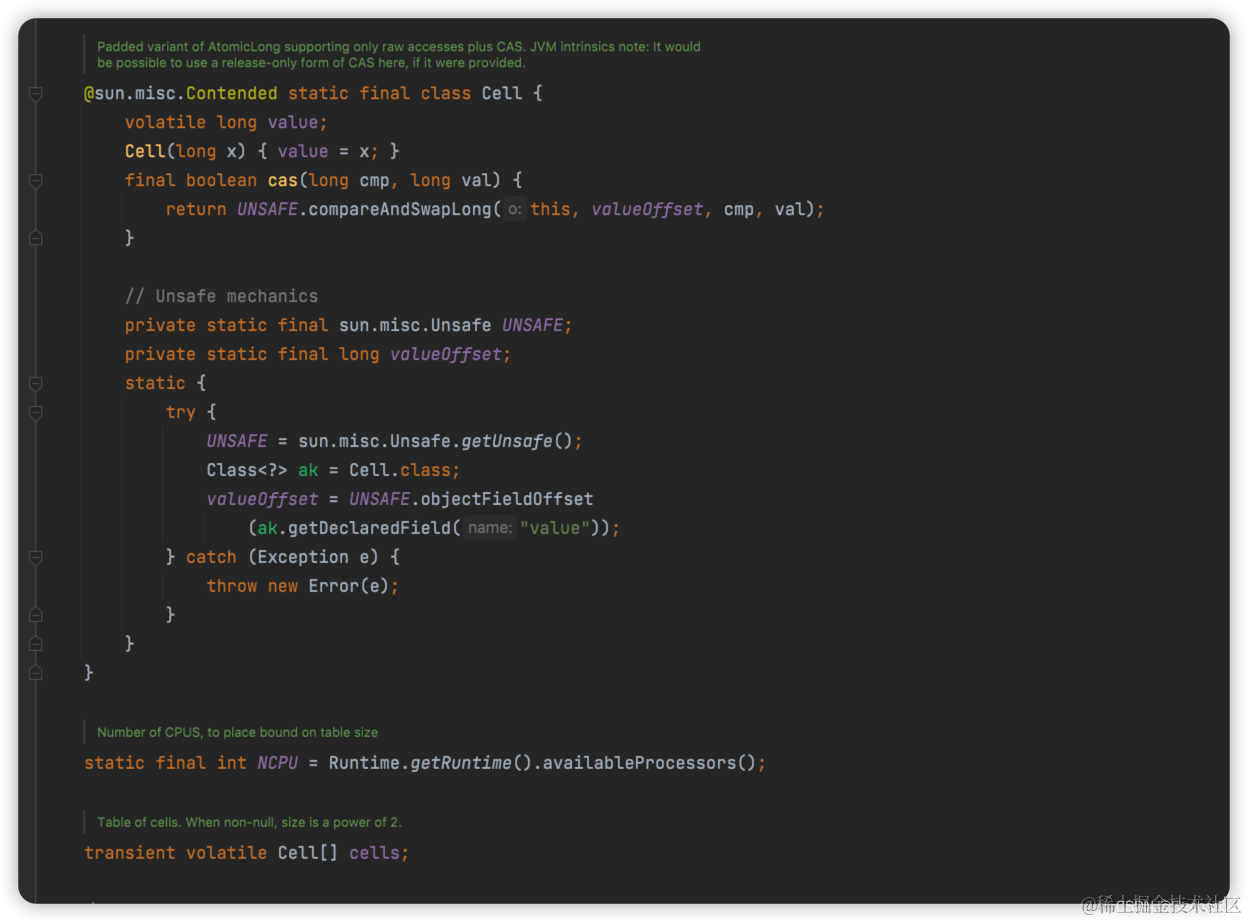Click the "value" string literal
The image size is (1248, 922).
click(555, 528)
